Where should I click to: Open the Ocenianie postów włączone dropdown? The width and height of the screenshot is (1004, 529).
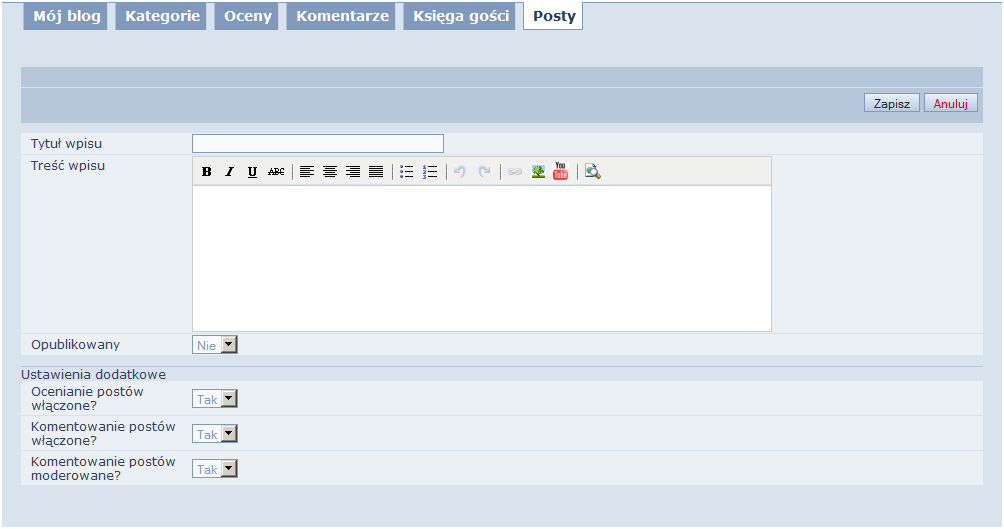215,399
